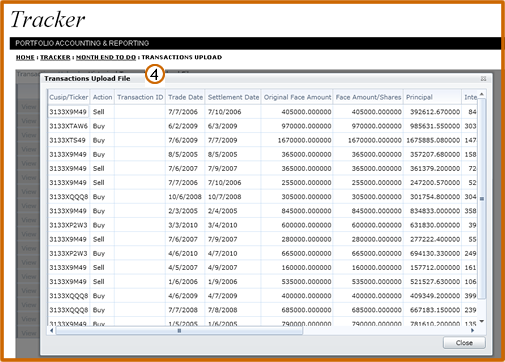The width and height of the screenshot is (505, 362).
Task: Click principal value 361379.200000
Action: (x=435, y=169)
